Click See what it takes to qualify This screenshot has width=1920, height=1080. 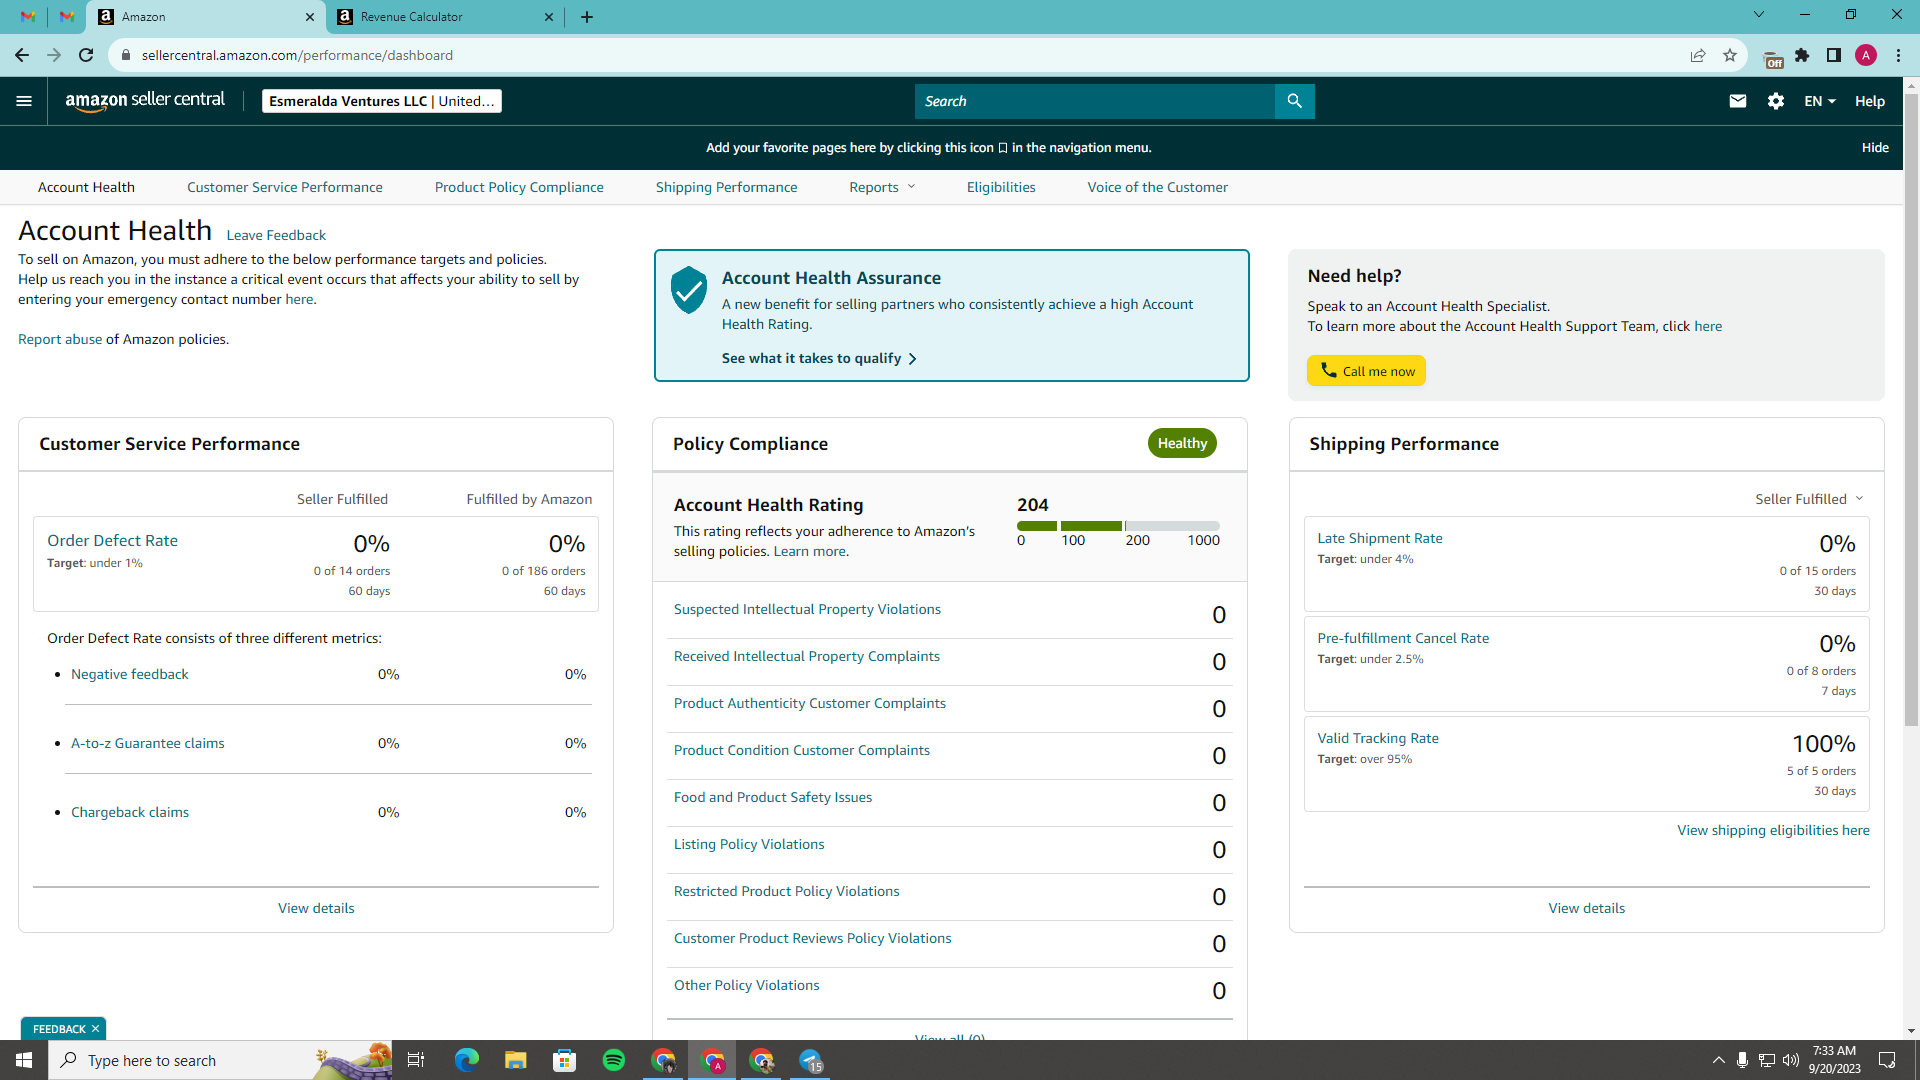819,358
